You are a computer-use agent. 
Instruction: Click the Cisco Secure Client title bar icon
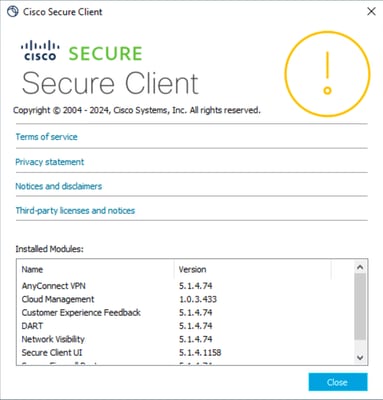[x=13, y=12]
